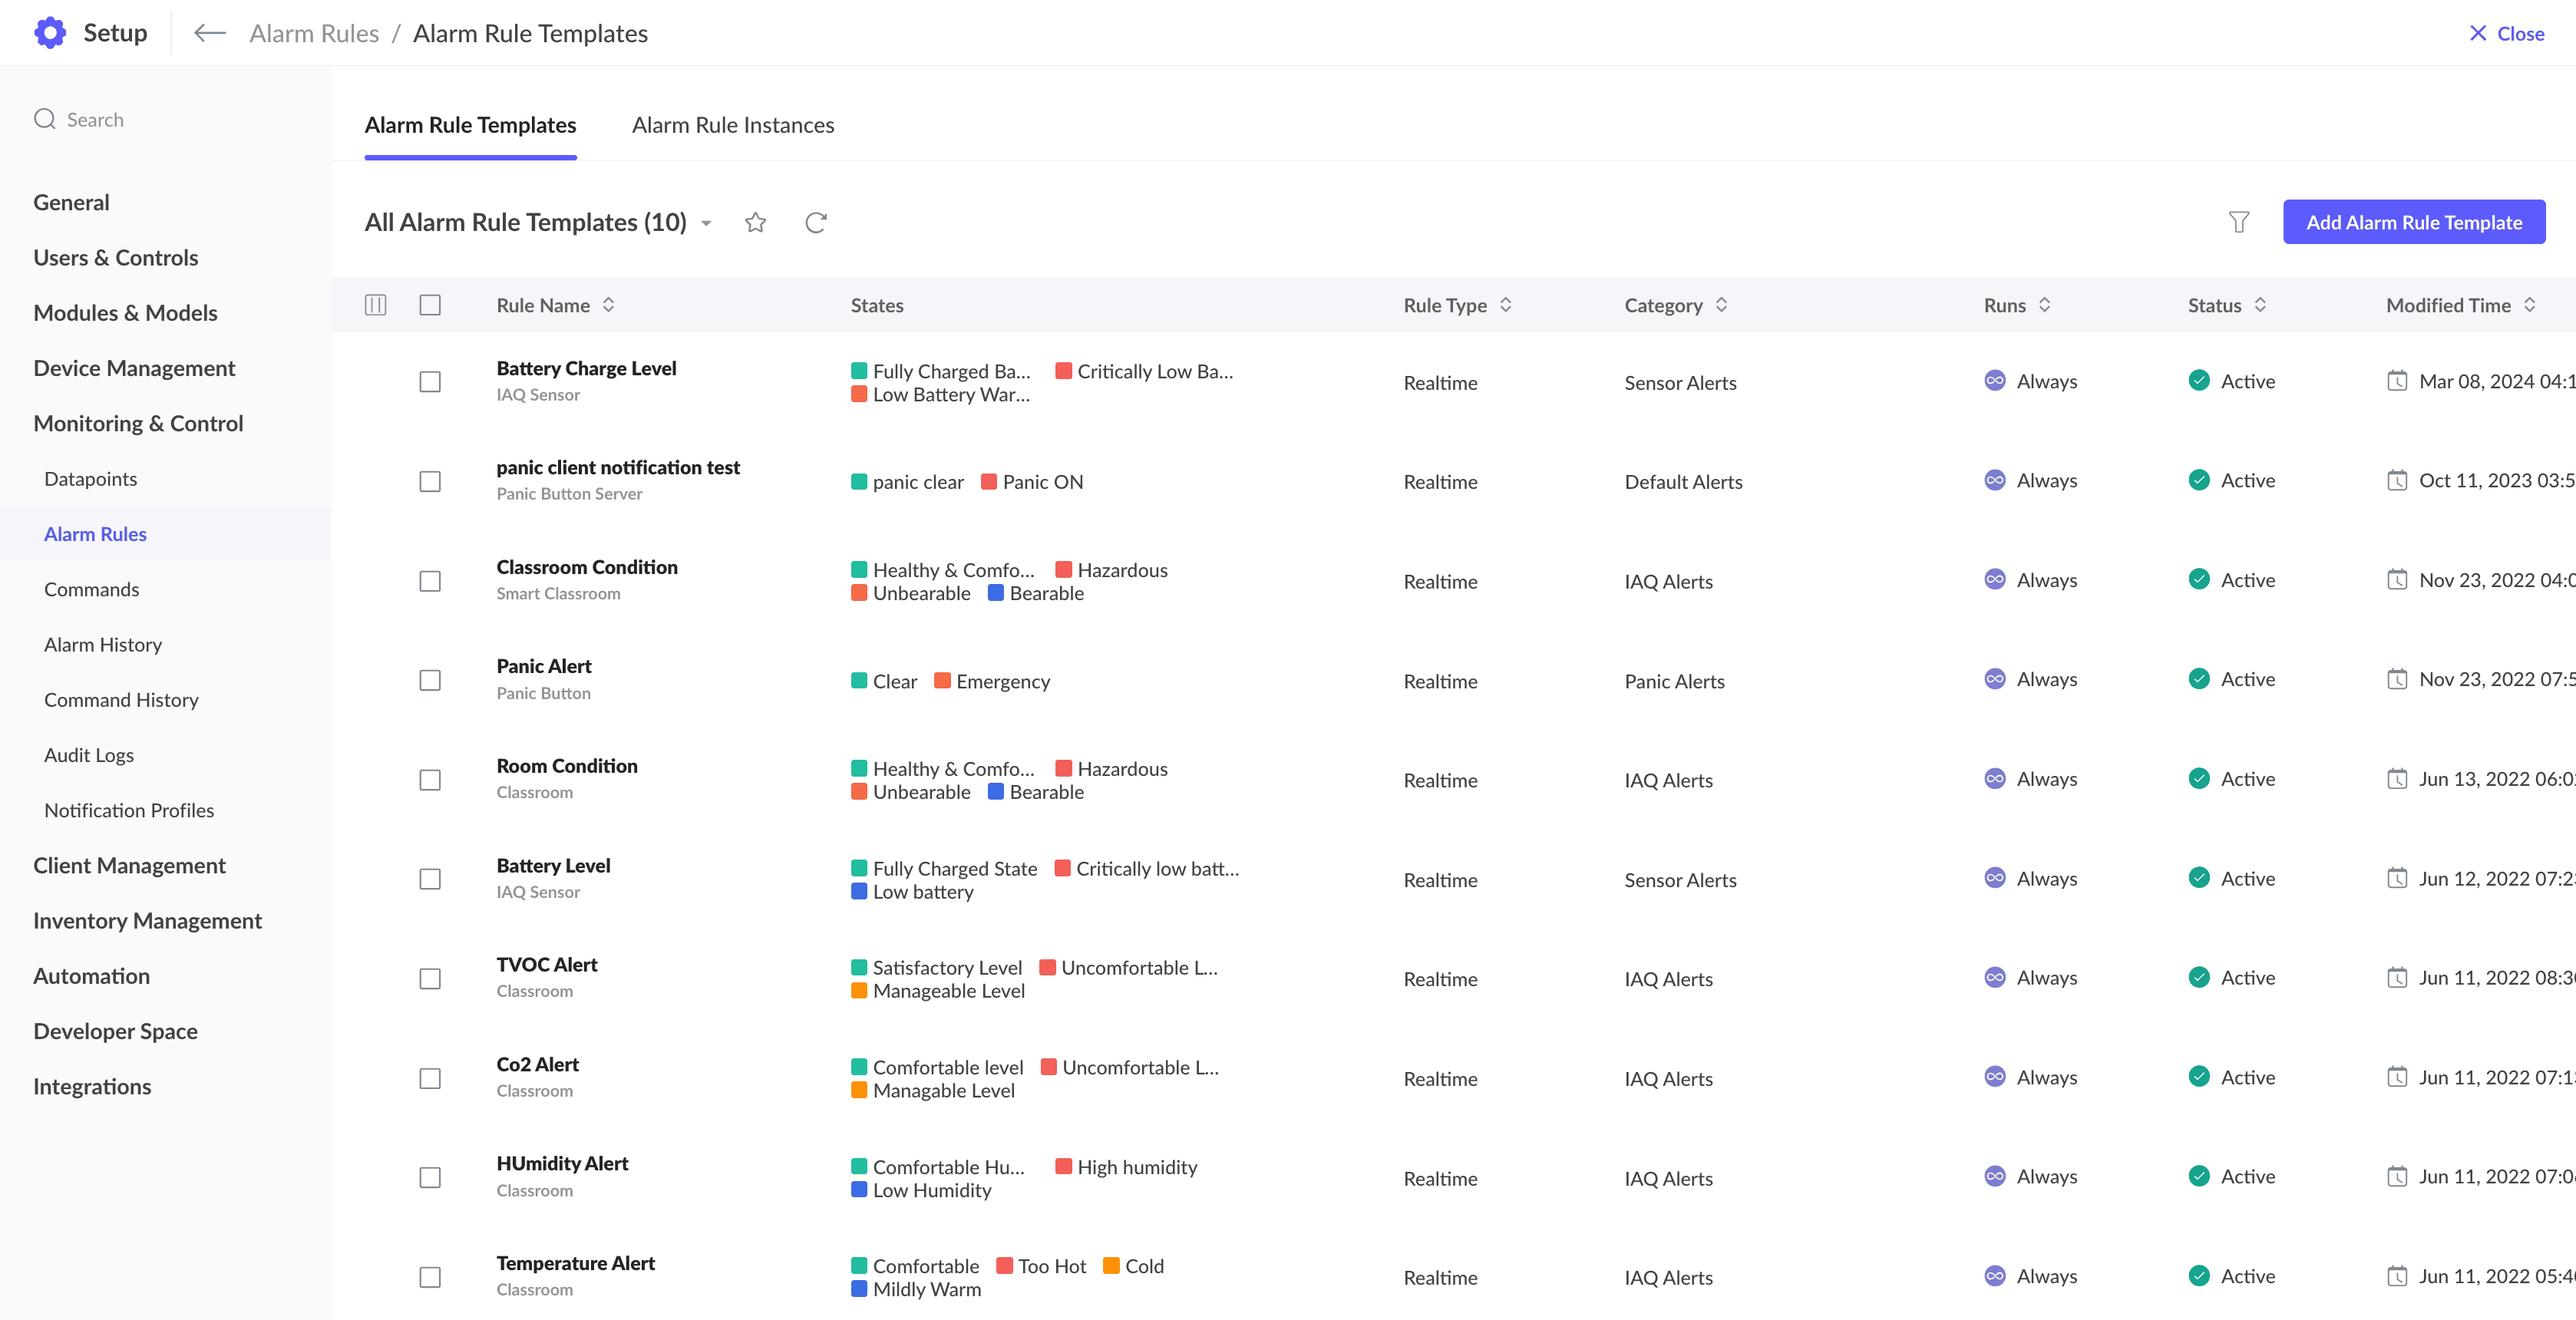Click the search magnifier icon in sidebar
This screenshot has width=2576, height=1320.
[x=45, y=119]
